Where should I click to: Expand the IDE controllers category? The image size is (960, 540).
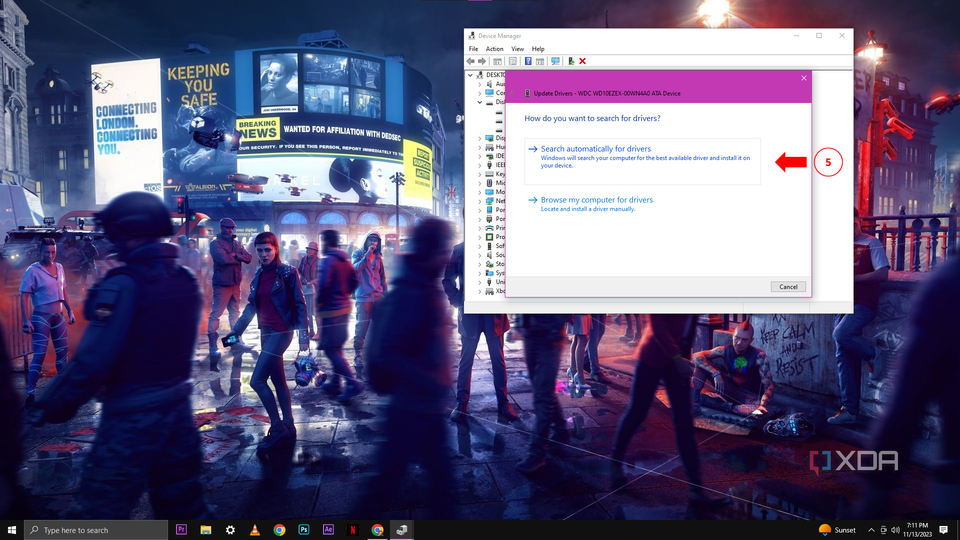480,156
